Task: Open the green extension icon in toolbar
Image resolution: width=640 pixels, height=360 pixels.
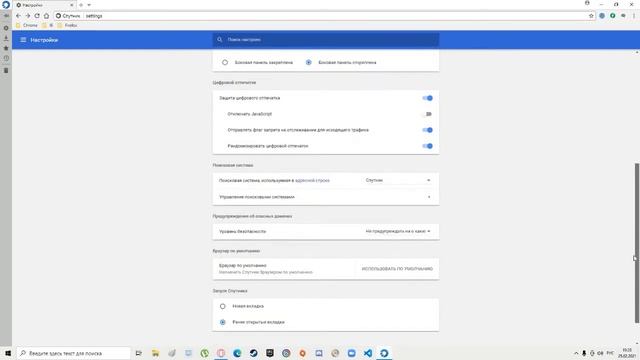Action: click(x=613, y=16)
